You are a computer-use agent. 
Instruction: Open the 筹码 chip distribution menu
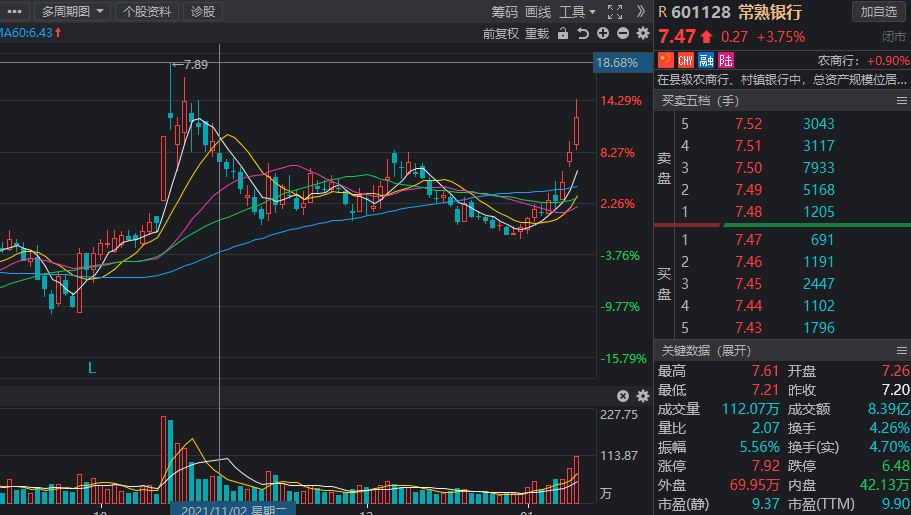[505, 12]
